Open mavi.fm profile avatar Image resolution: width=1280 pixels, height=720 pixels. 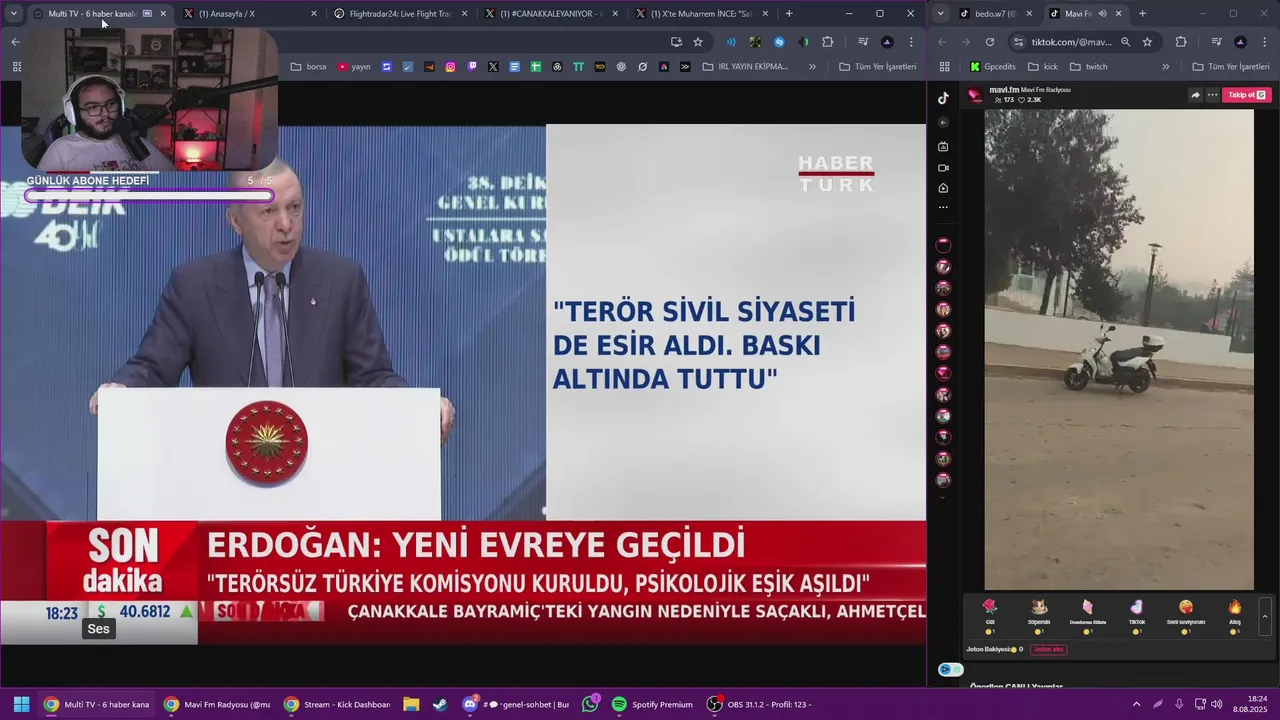(x=976, y=95)
